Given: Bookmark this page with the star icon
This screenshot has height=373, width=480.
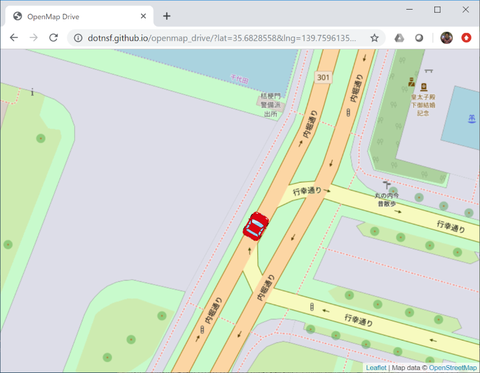Looking at the screenshot, I should [x=374, y=38].
